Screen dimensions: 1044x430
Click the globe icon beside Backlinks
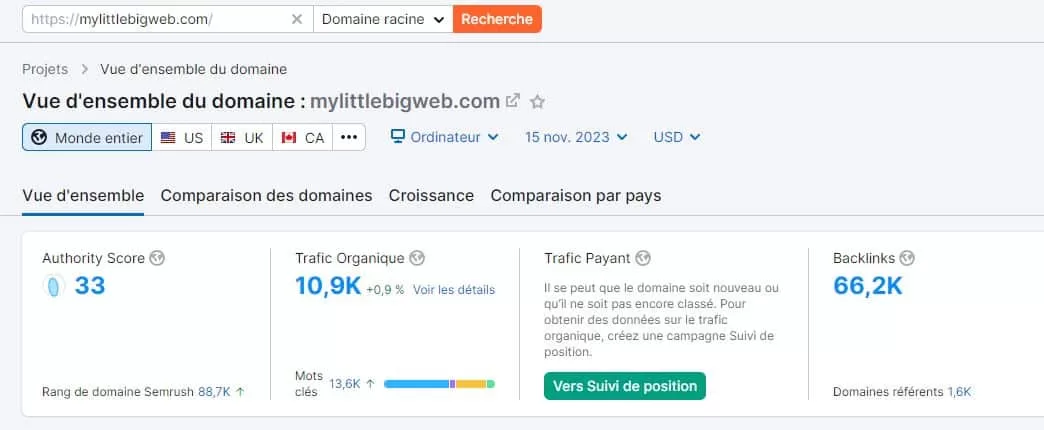click(904, 258)
